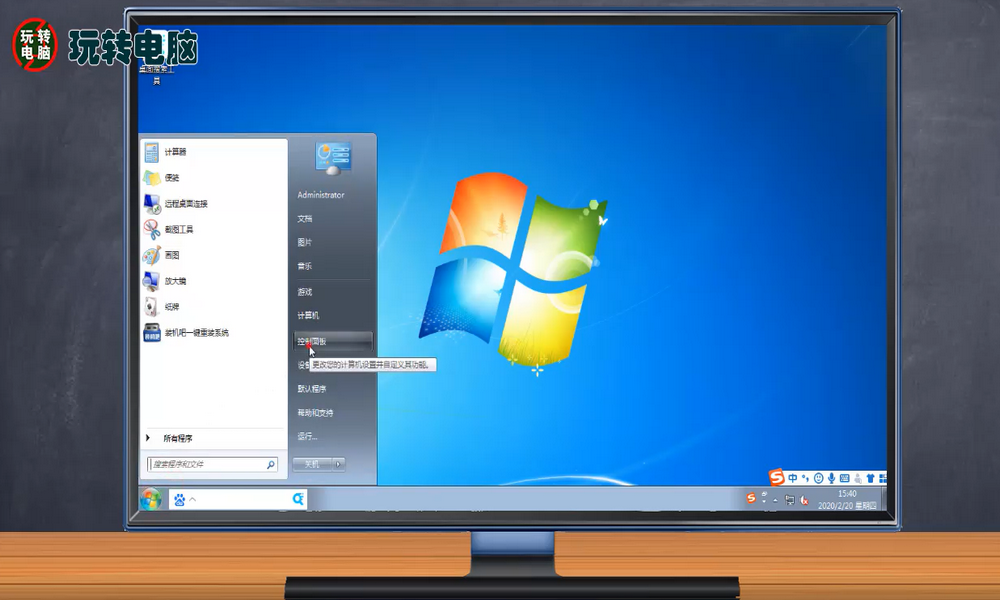1000x600 pixels.
Task: Click the 关机 shutdown button
Action: (312, 464)
